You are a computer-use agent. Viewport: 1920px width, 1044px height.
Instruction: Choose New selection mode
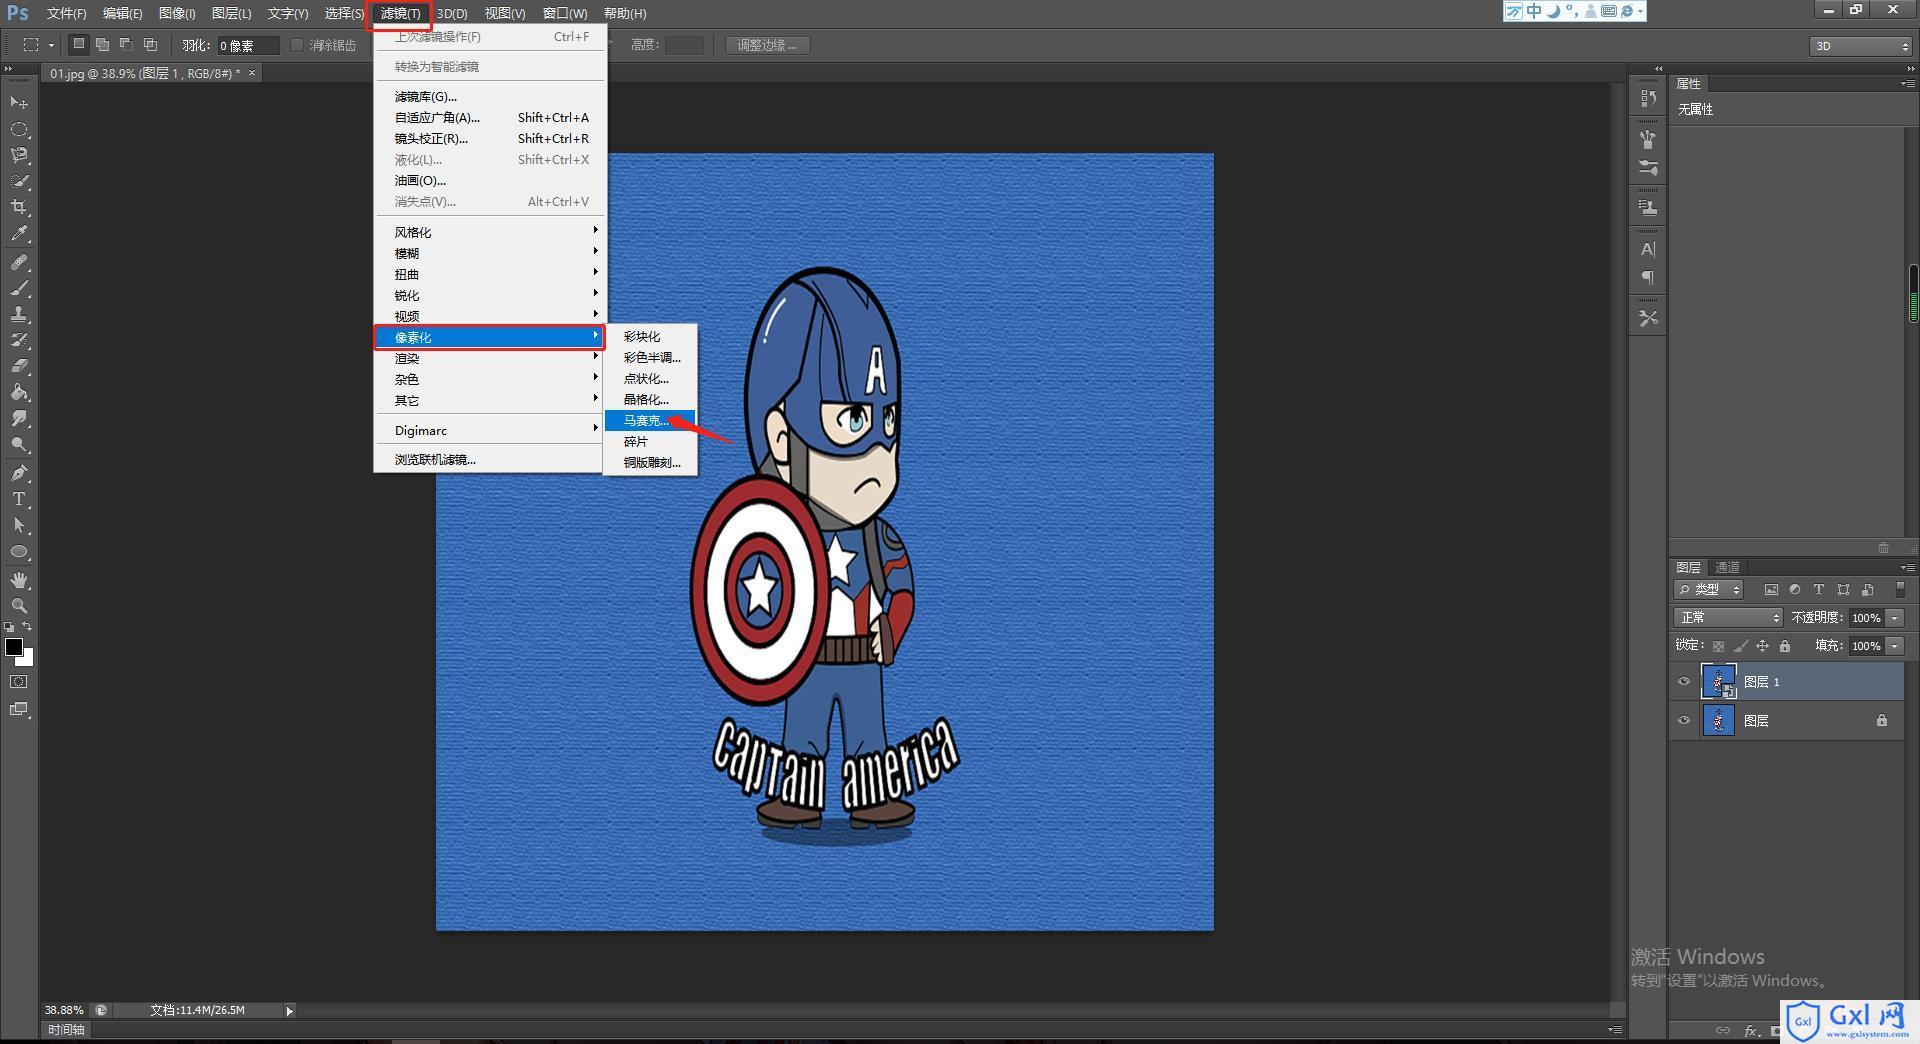[x=79, y=44]
